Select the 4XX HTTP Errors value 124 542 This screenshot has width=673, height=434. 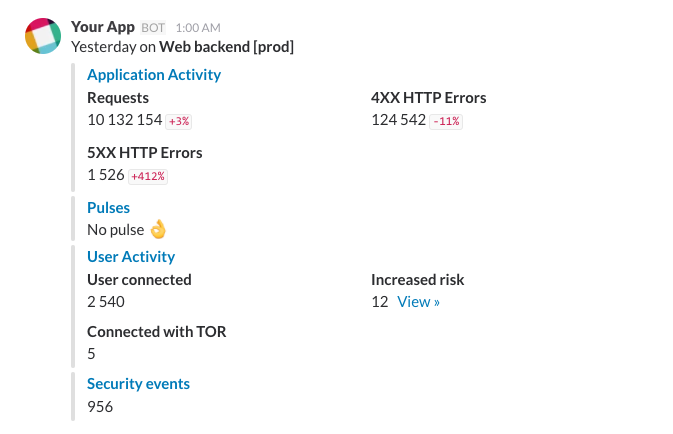(398, 120)
